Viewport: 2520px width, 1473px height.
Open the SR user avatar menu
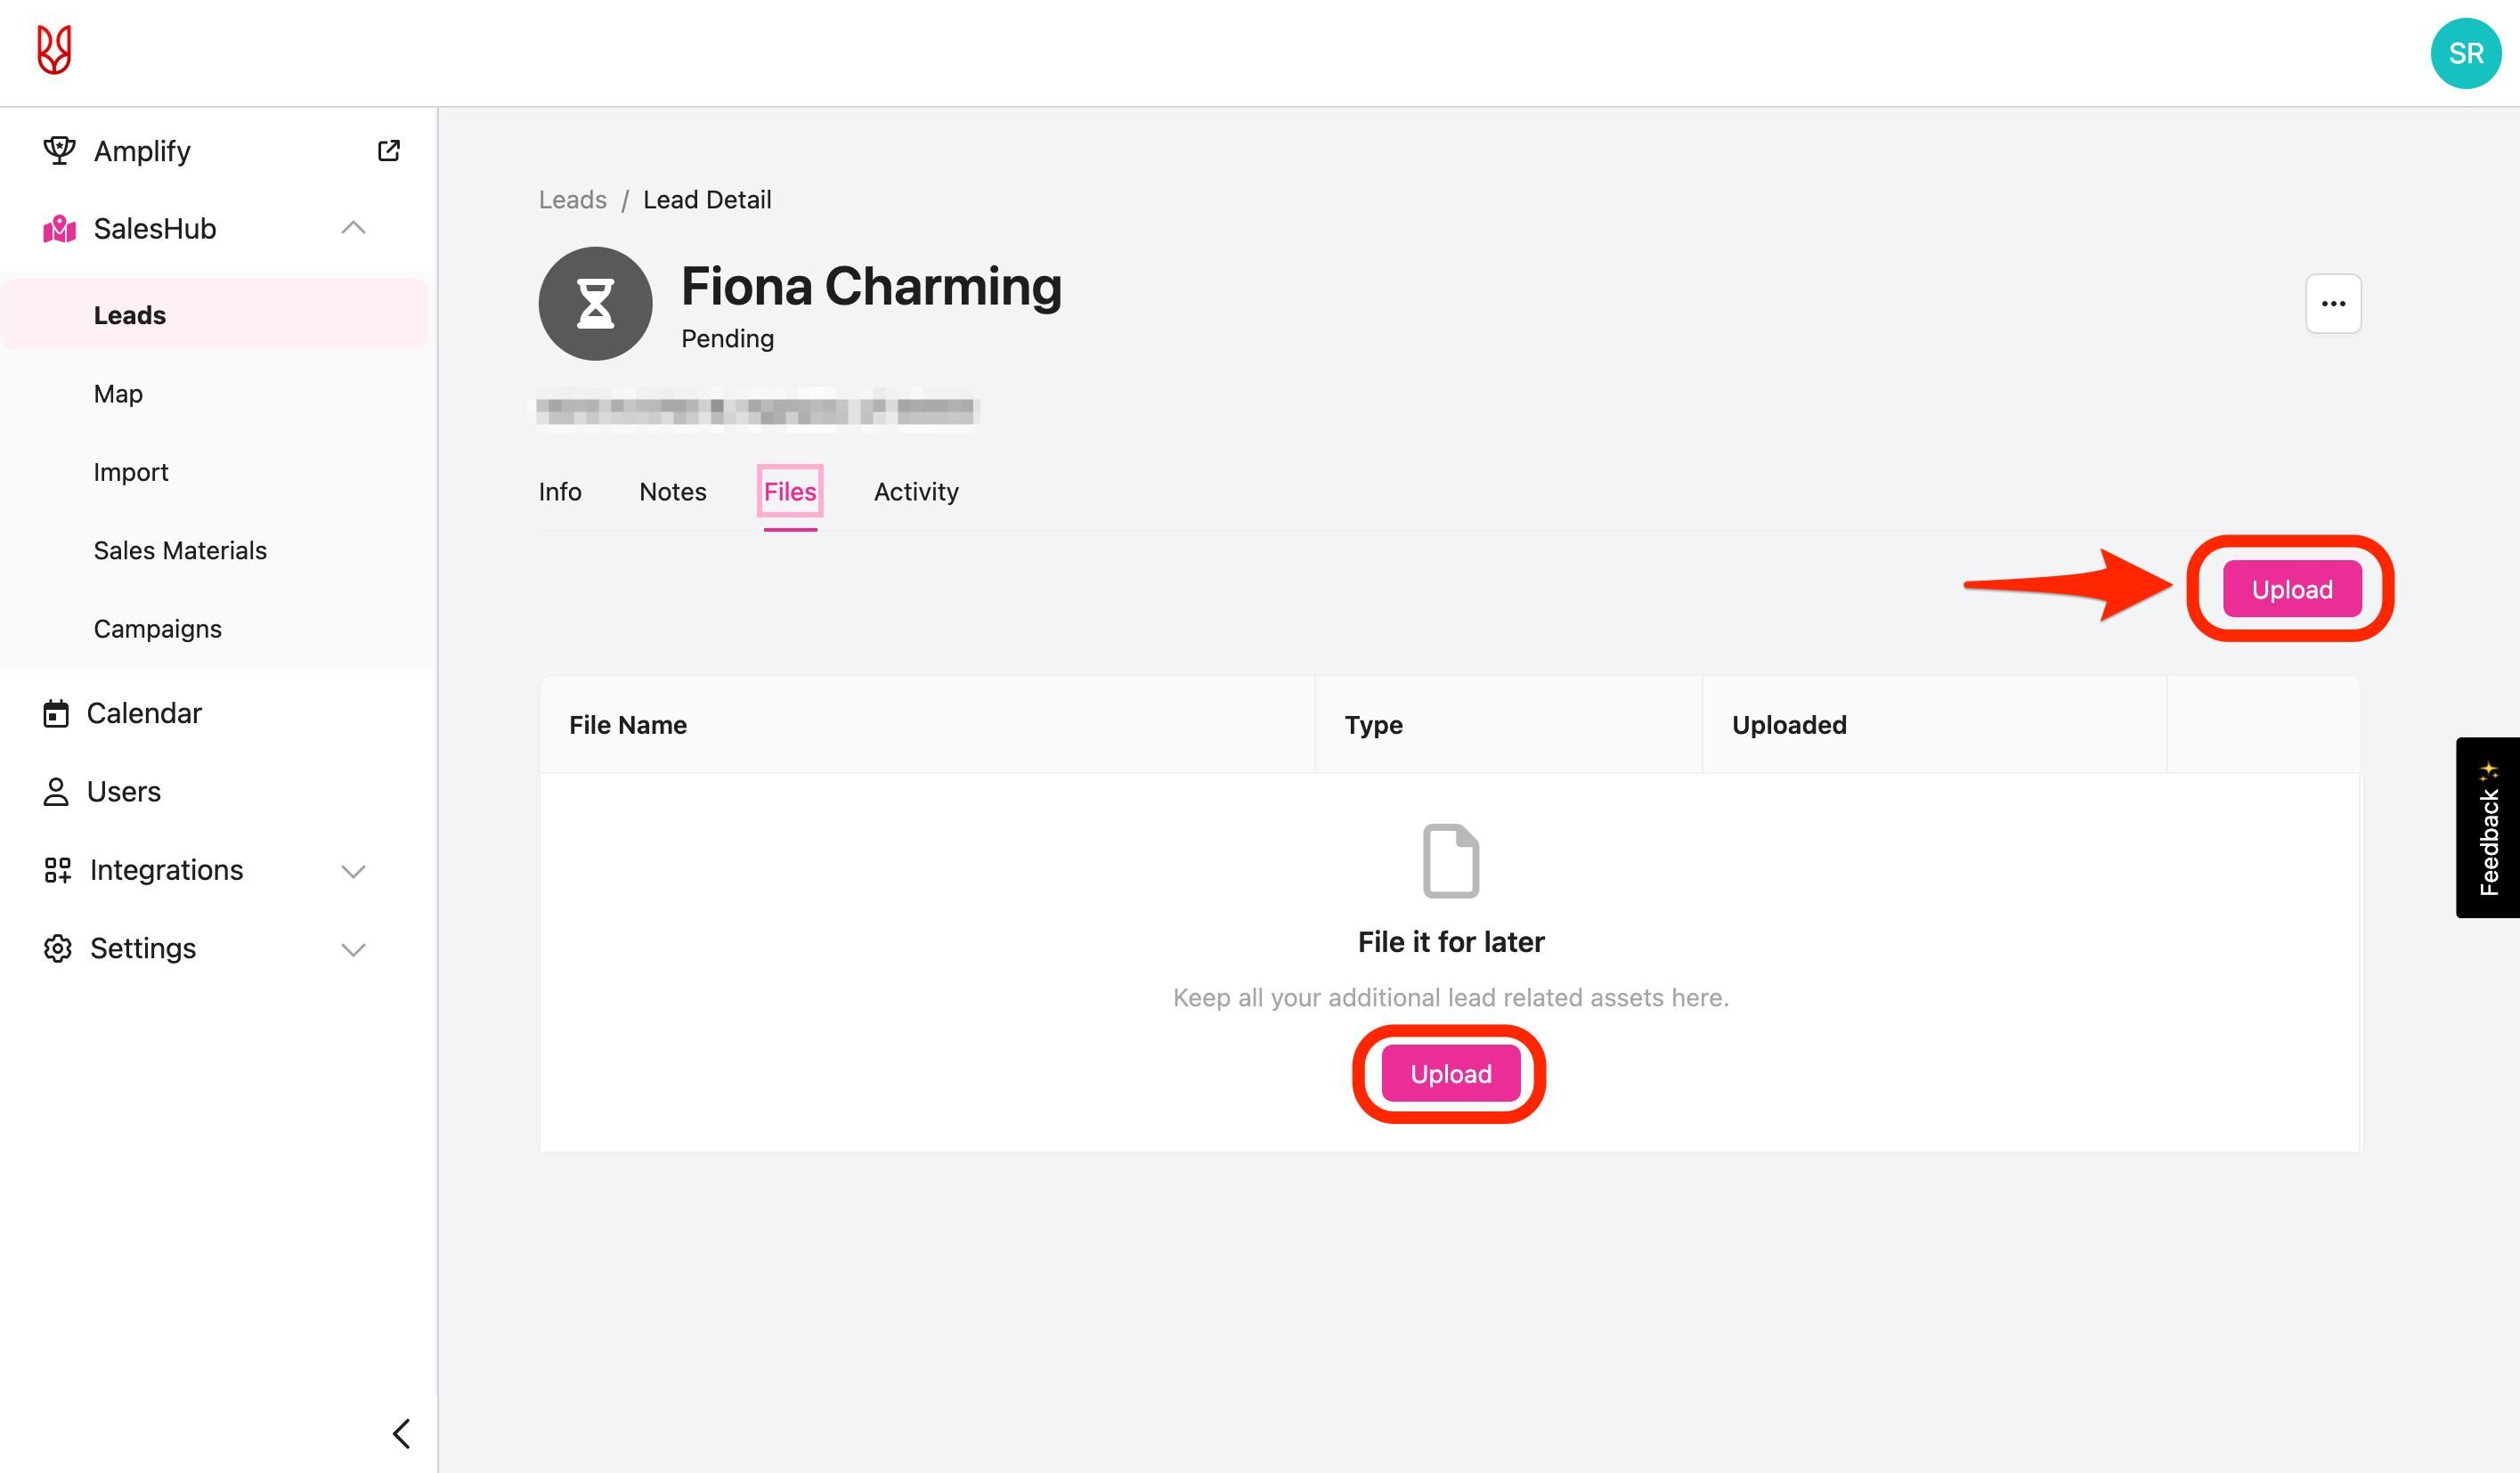[x=2464, y=53]
